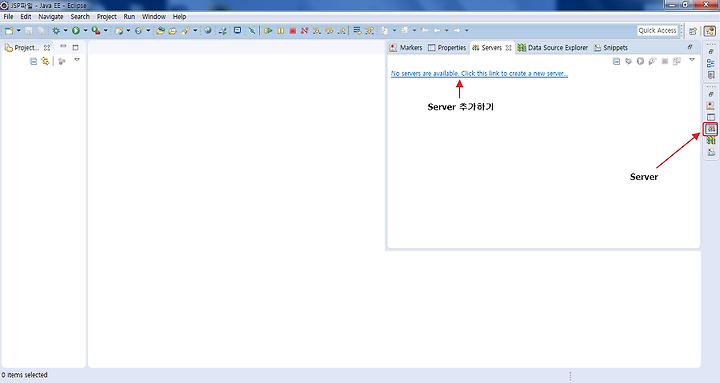Minimize the Project Explorer panel
The height and width of the screenshot is (383, 720).
63,47
